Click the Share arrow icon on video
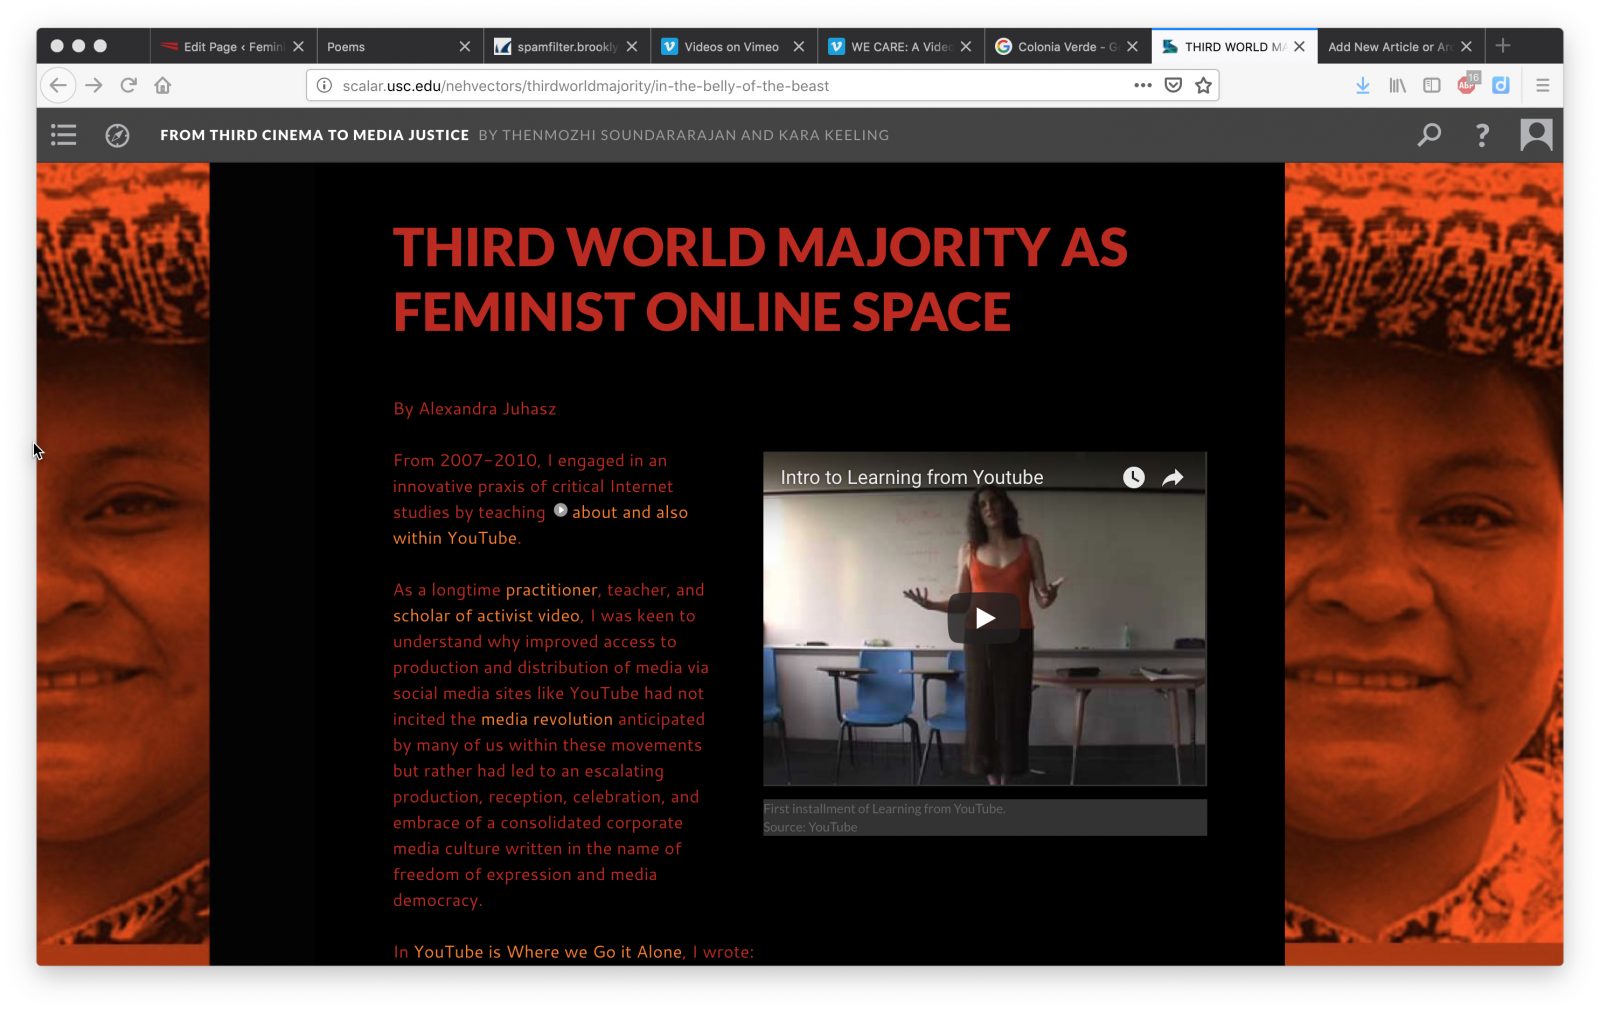 click(1173, 478)
